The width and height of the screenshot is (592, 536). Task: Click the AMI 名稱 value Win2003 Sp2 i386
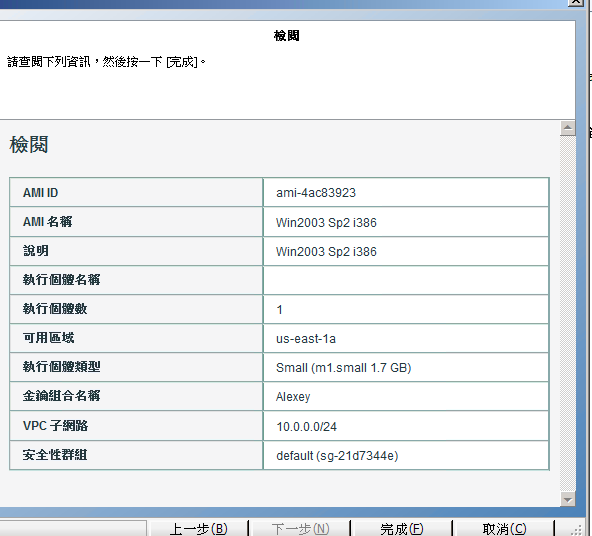(x=326, y=222)
